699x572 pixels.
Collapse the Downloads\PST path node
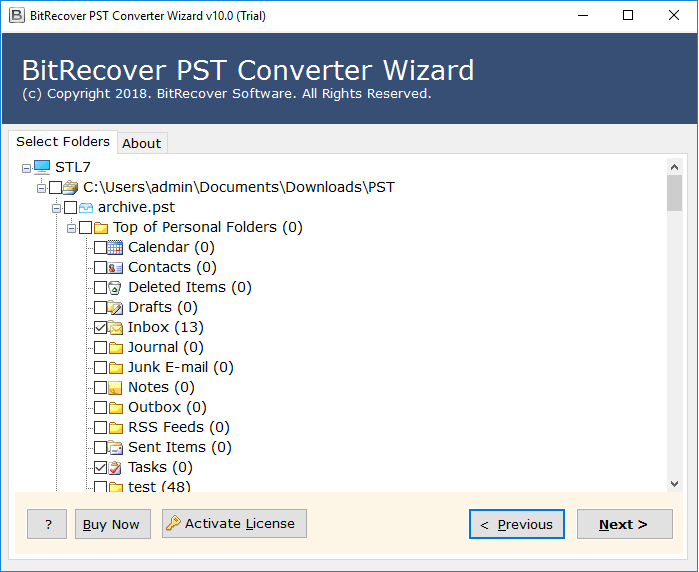(41, 188)
